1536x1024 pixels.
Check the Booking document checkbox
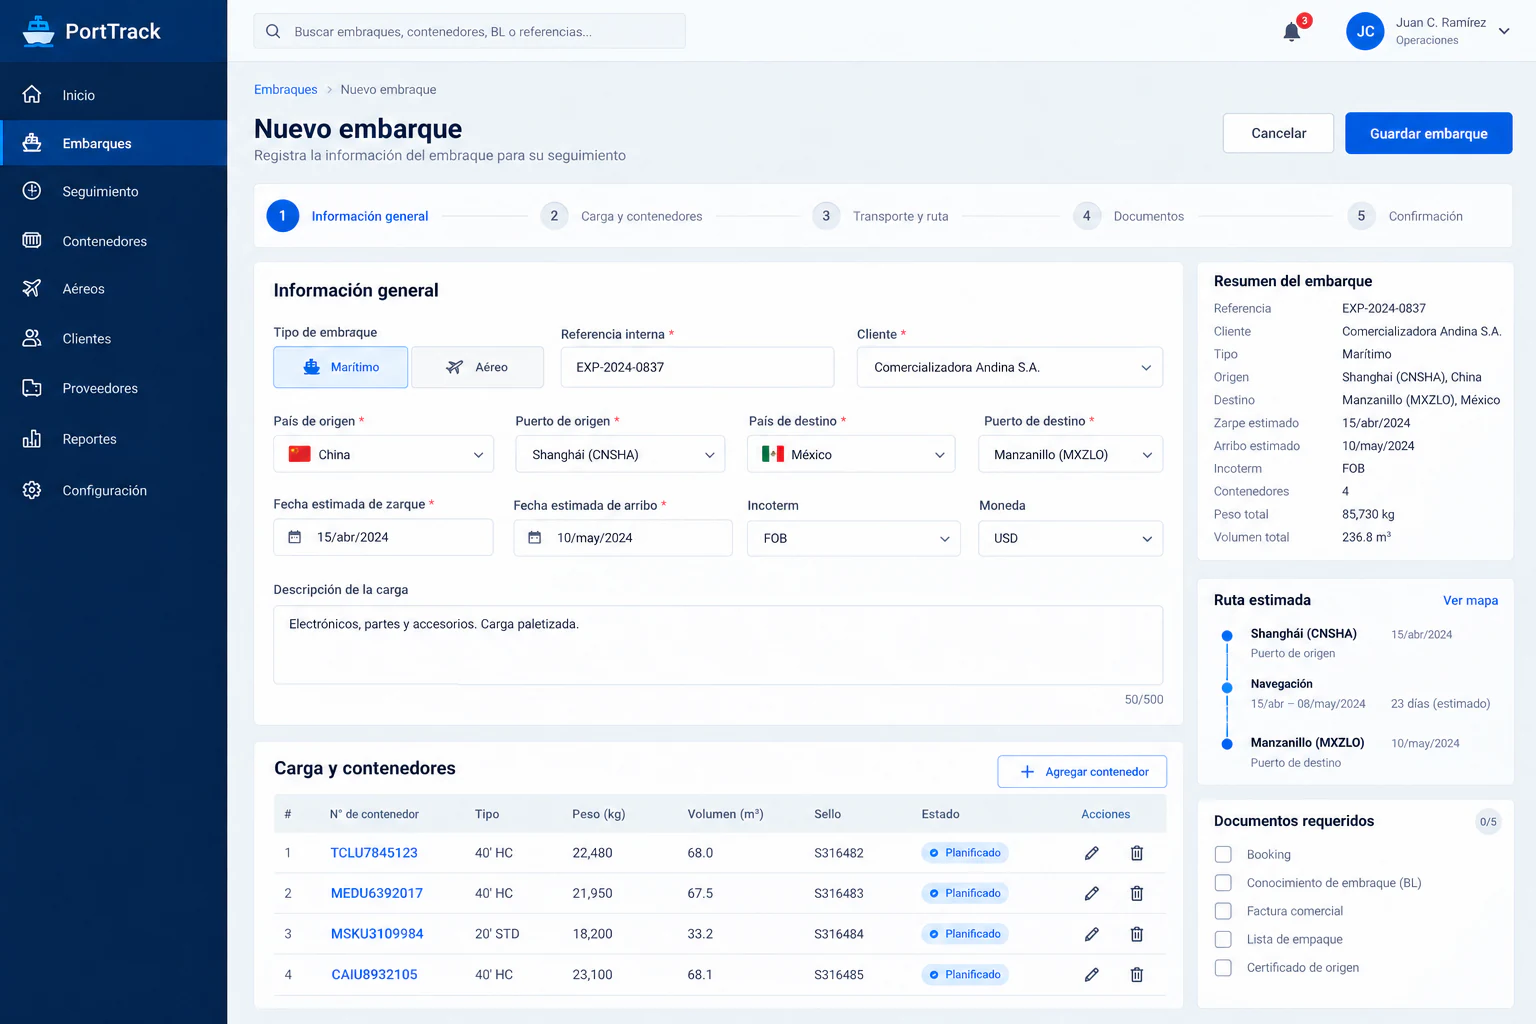click(x=1223, y=854)
